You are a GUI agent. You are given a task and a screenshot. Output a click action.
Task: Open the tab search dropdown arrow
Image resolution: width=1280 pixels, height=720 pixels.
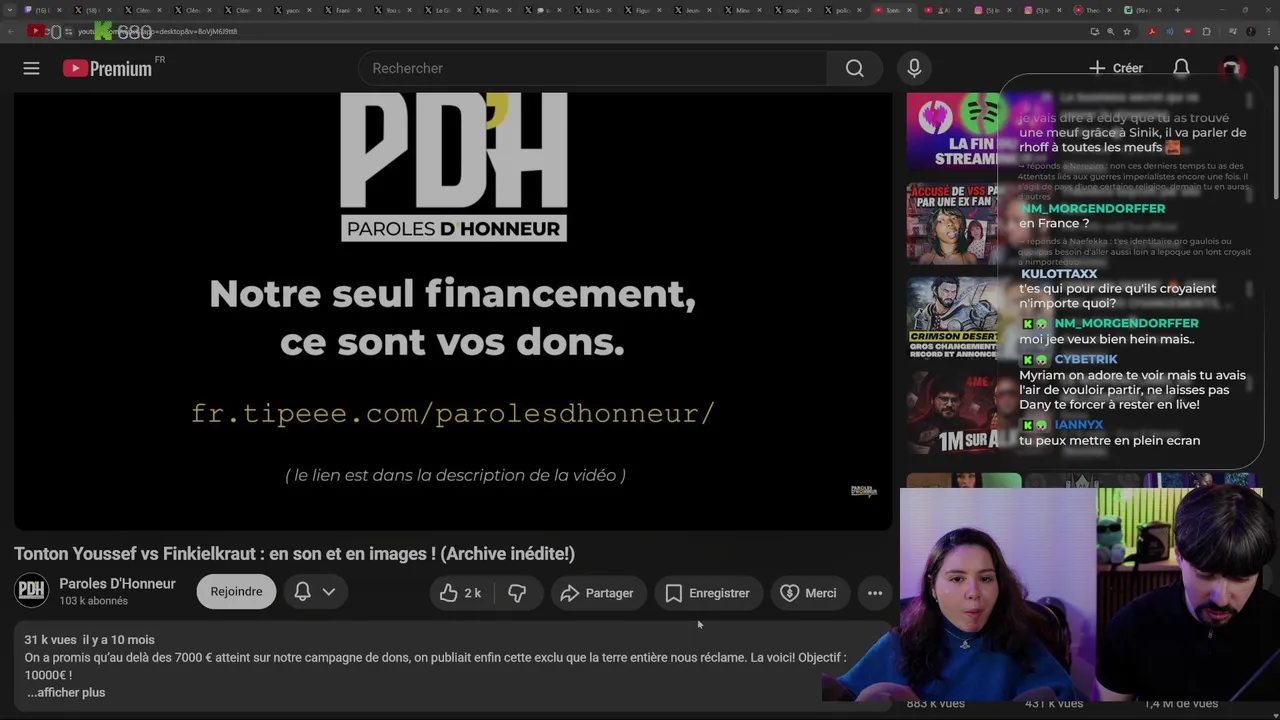[x=10, y=10]
